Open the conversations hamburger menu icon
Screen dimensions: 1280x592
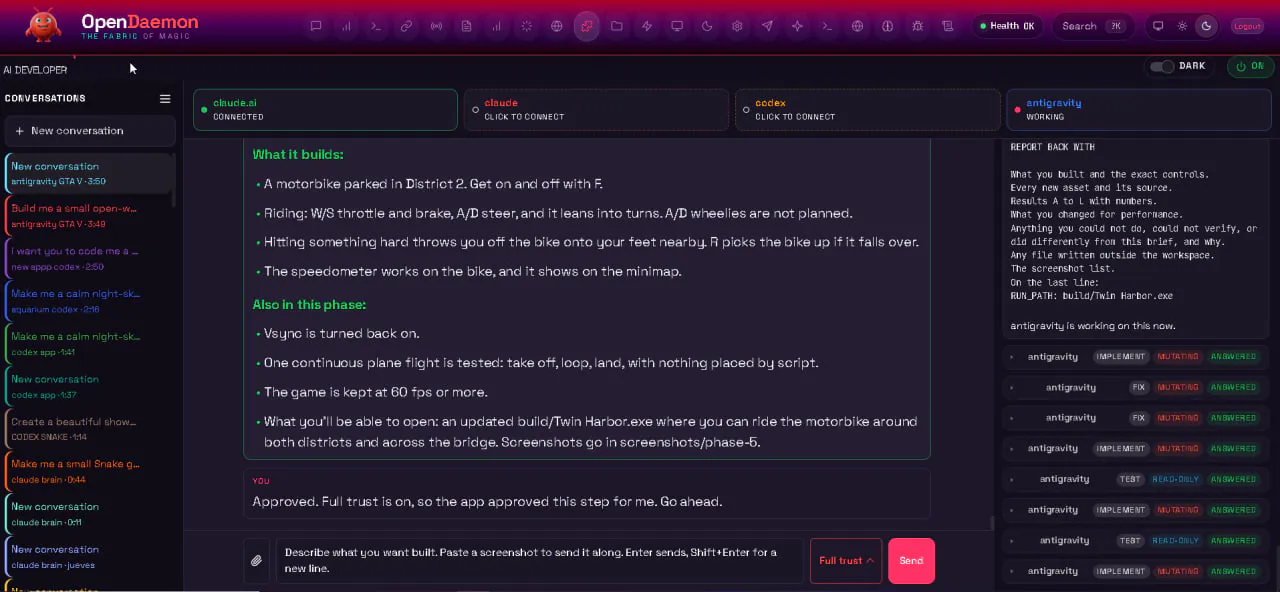click(x=165, y=99)
